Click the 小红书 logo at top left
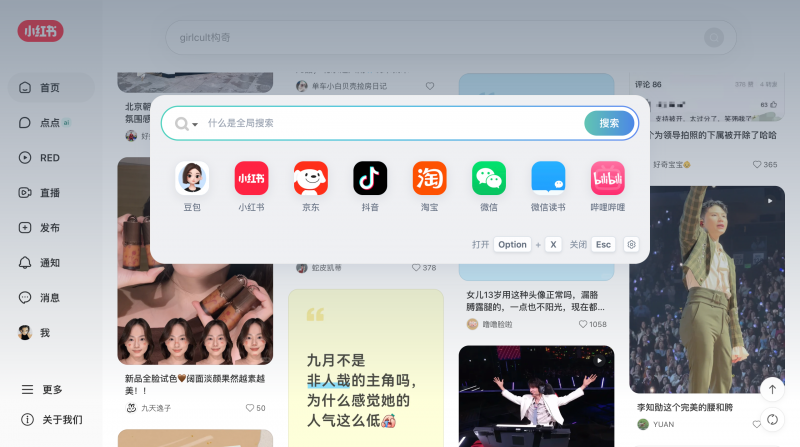800x447 pixels. (x=40, y=31)
